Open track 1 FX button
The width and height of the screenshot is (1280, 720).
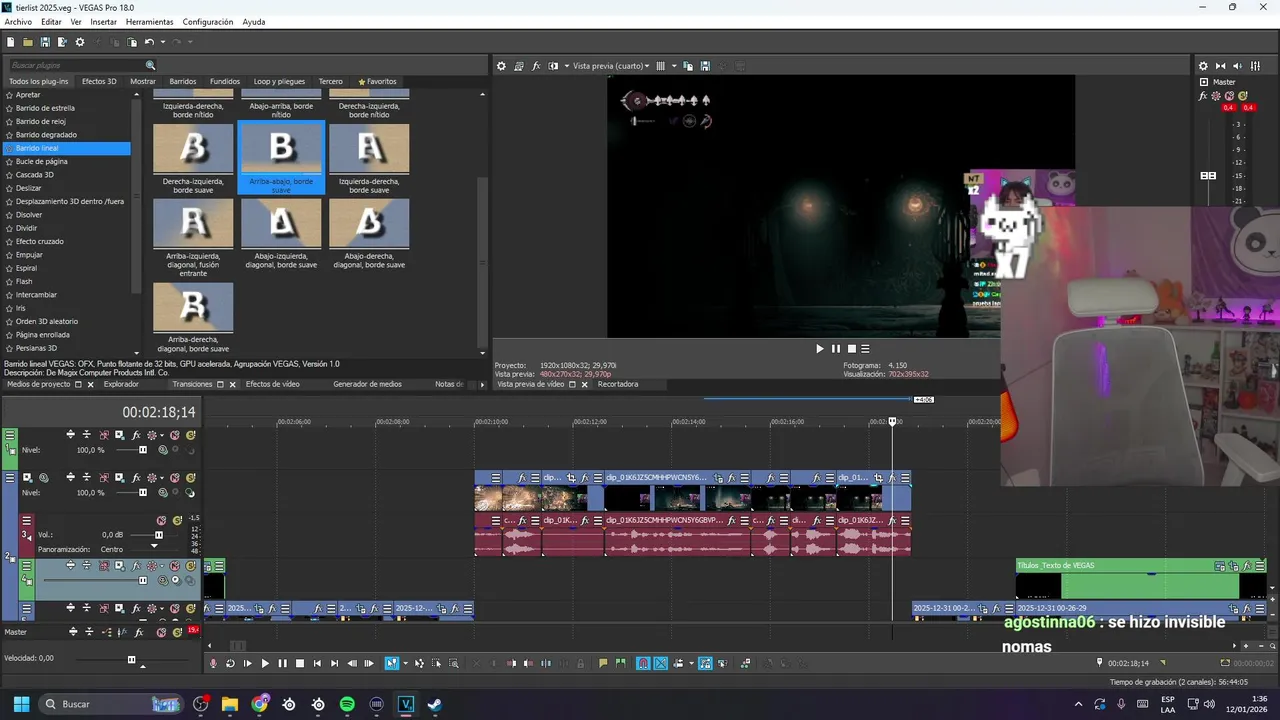[136, 435]
